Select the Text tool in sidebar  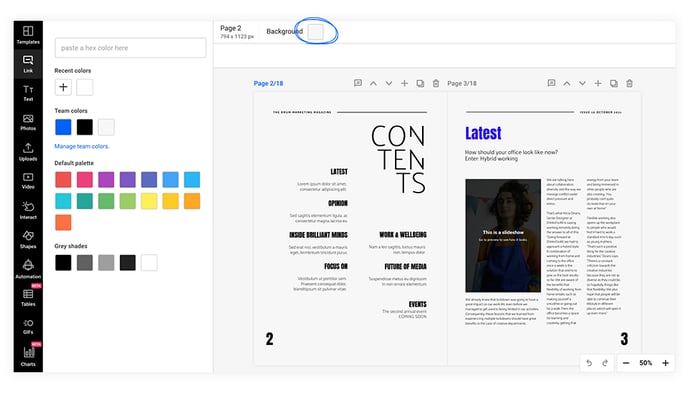coord(28,93)
